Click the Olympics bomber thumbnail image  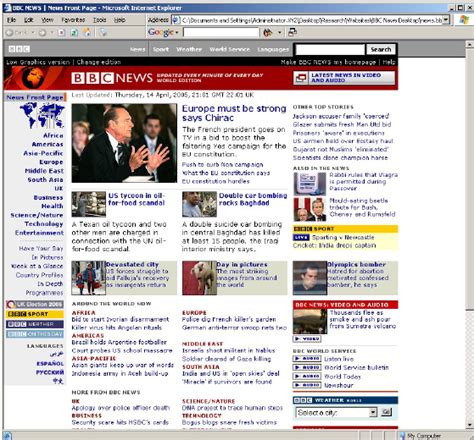(310, 278)
